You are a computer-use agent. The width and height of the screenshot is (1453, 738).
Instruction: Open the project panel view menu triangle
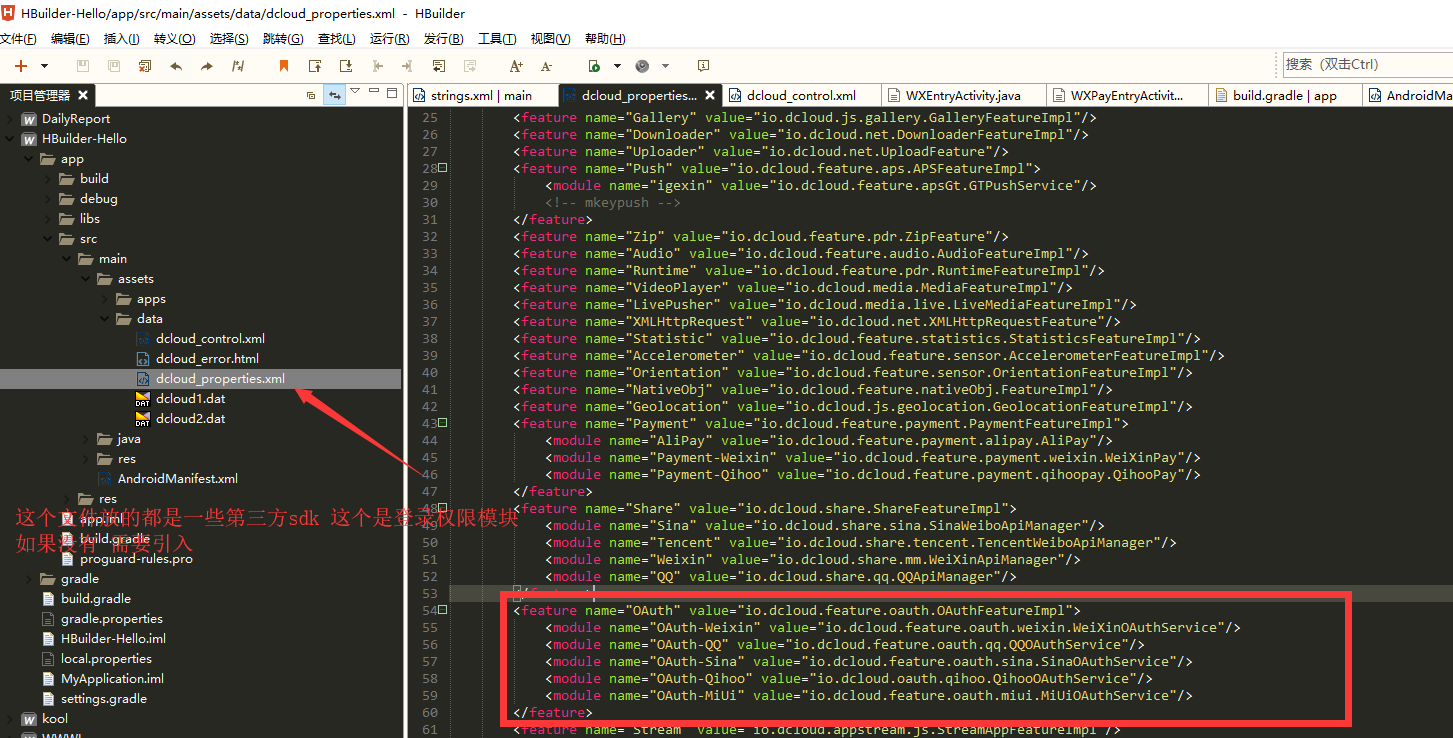pyautogui.click(x=353, y=92)
